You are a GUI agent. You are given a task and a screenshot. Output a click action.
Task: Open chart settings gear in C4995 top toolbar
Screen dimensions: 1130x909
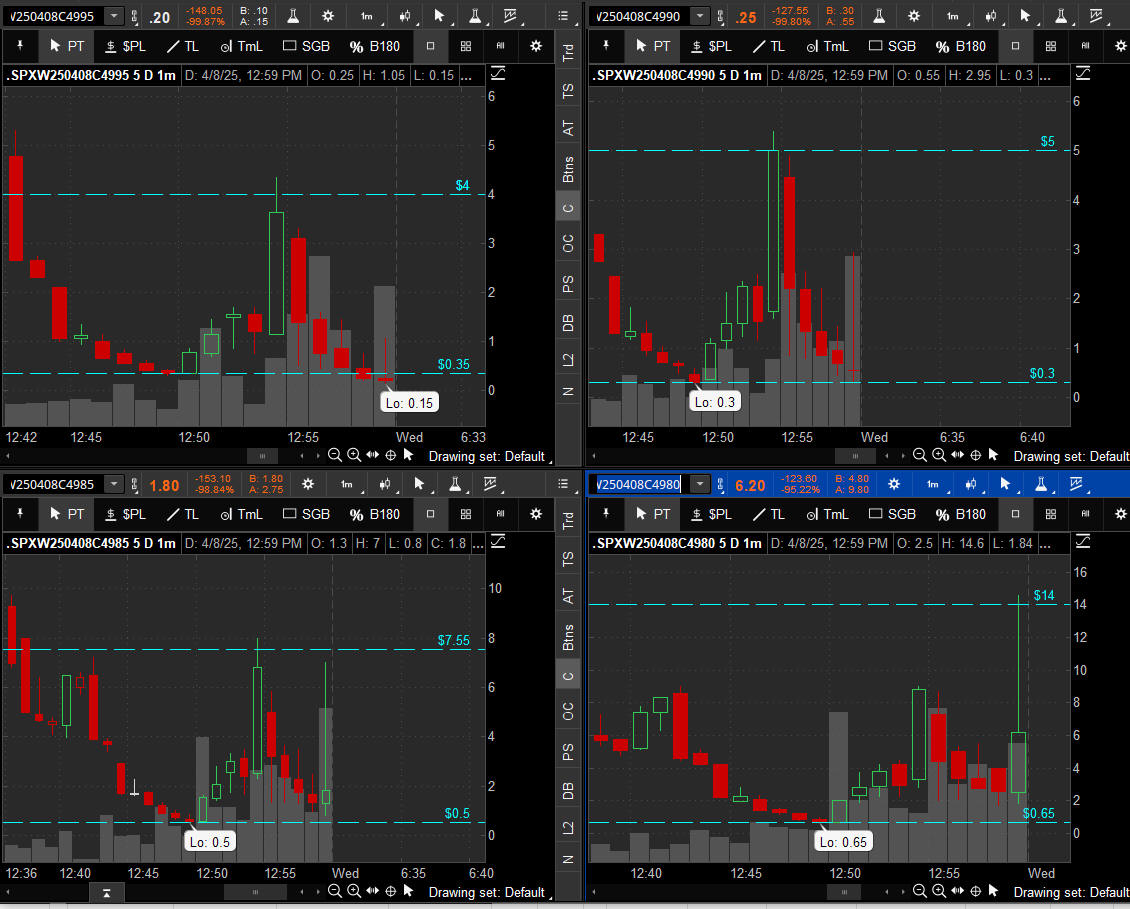tap(328, 16)
